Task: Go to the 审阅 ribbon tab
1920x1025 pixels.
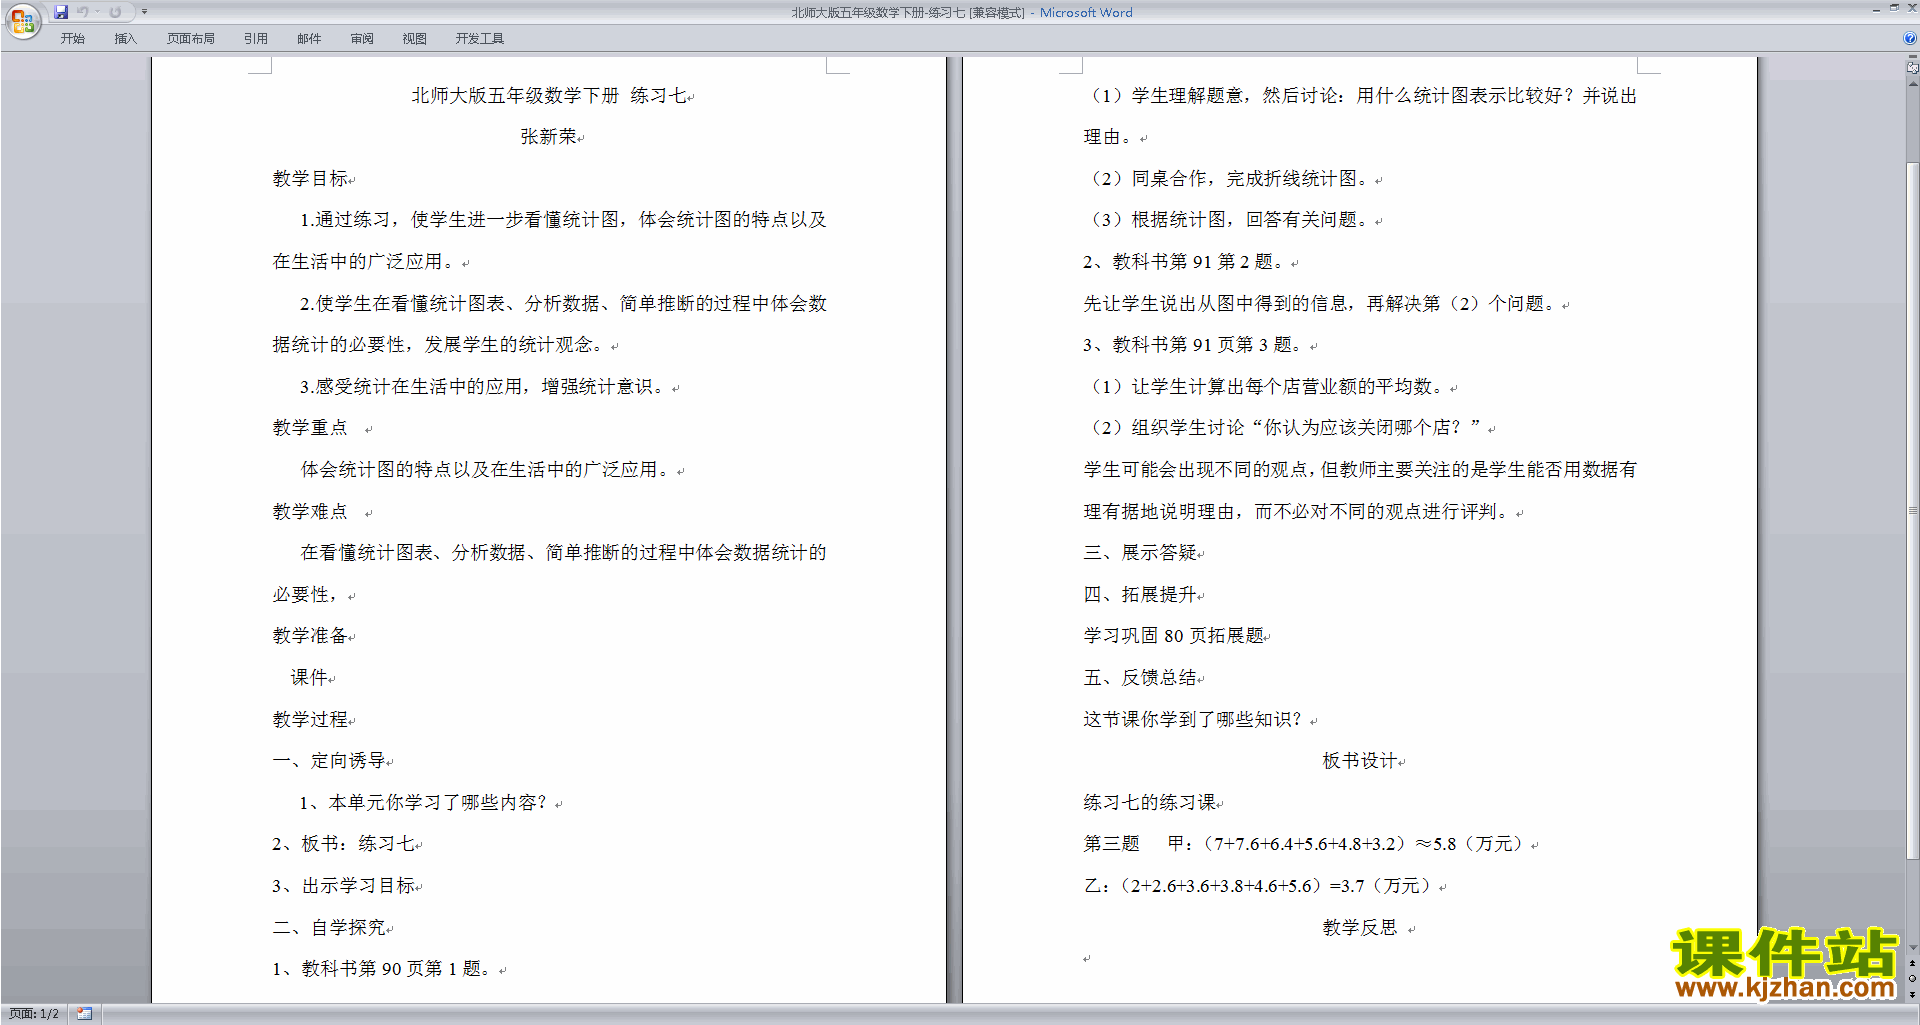Action: [362, 39]
